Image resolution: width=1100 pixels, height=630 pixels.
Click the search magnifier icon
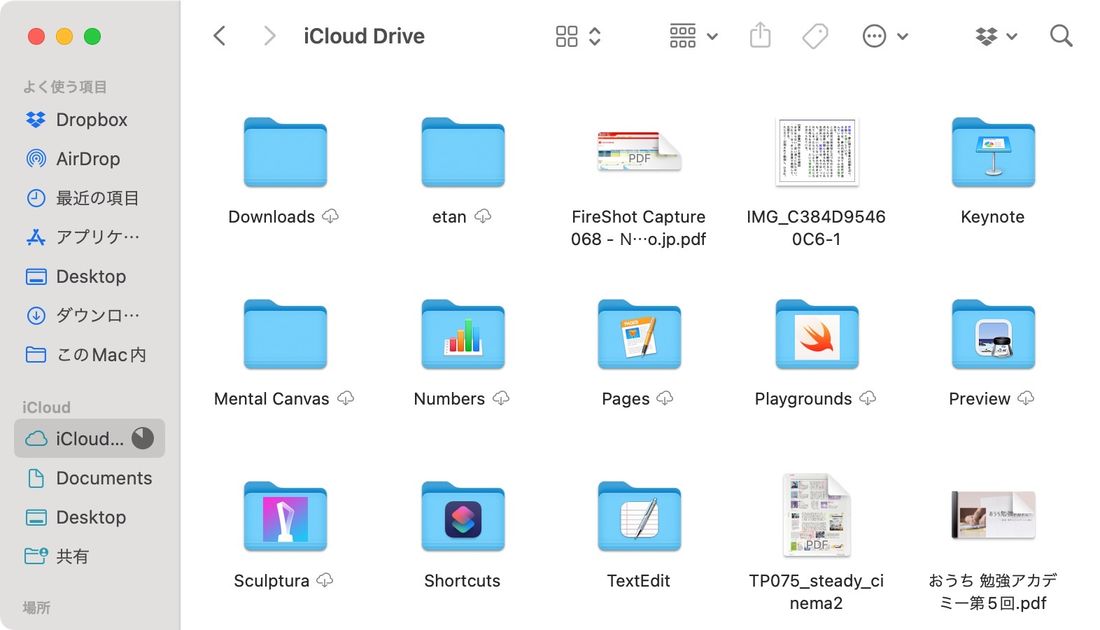(x=1061, y=36)
